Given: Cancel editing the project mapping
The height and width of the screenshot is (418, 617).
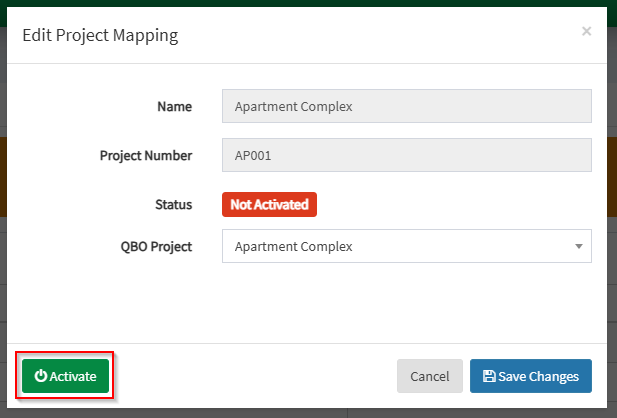Looking at the screenshot, I should [429, 376].
